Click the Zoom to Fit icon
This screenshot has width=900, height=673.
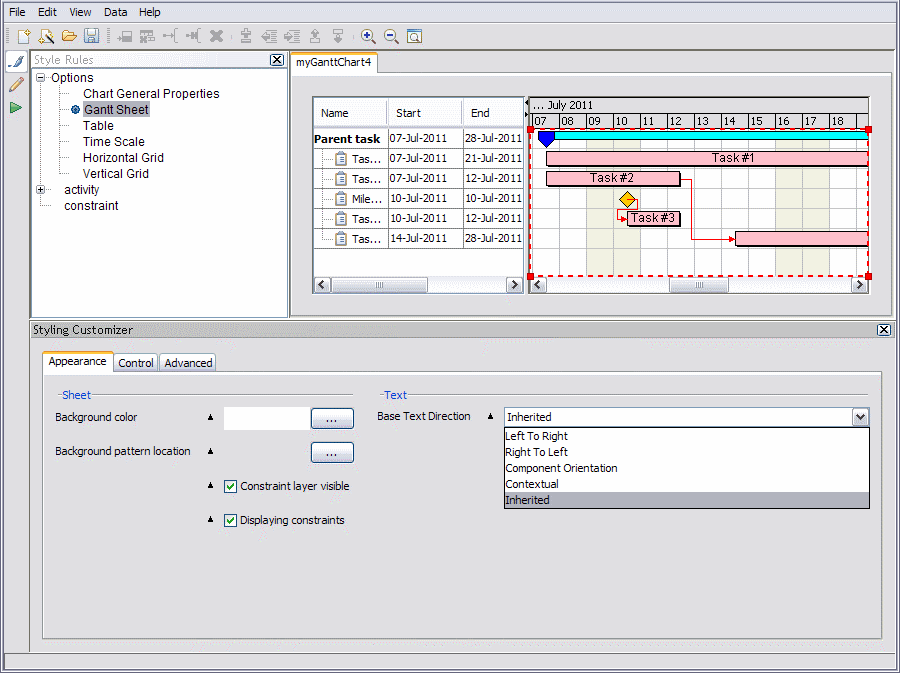[x=414, y=36]
